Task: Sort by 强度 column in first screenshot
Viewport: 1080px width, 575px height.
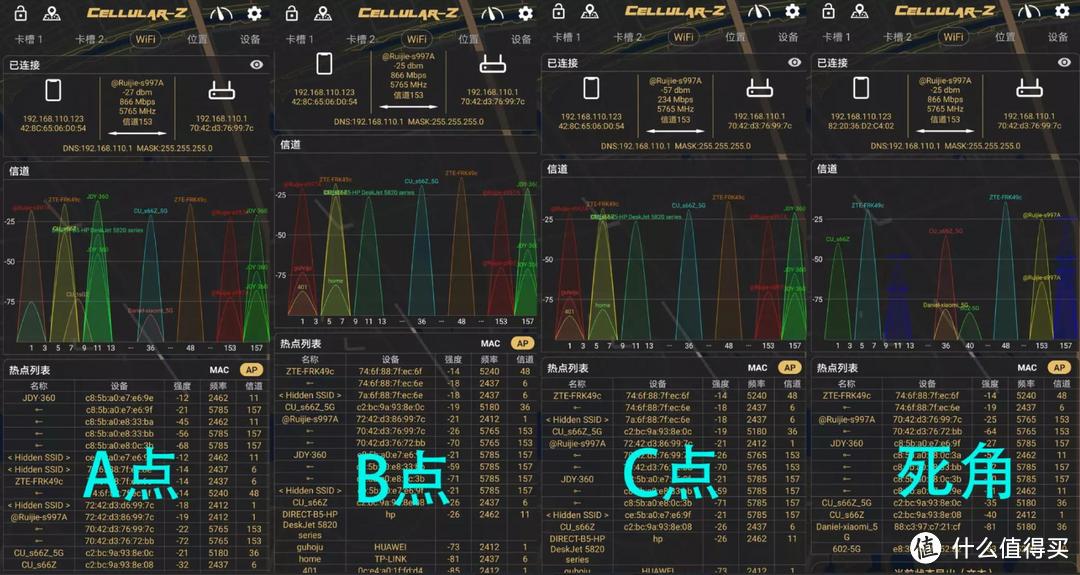Action: [182, 386]
